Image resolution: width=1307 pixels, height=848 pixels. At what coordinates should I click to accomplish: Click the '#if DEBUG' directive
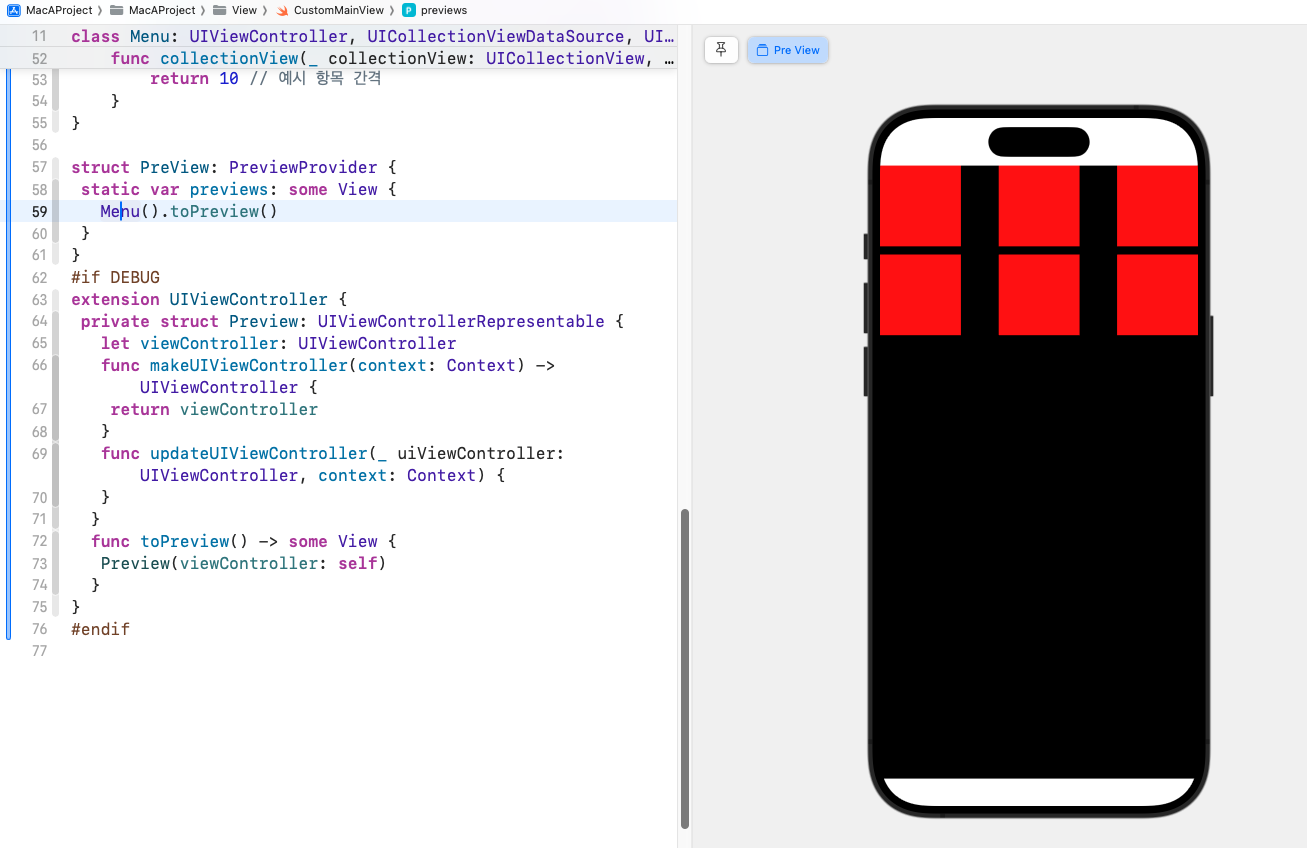click(115, 277)
